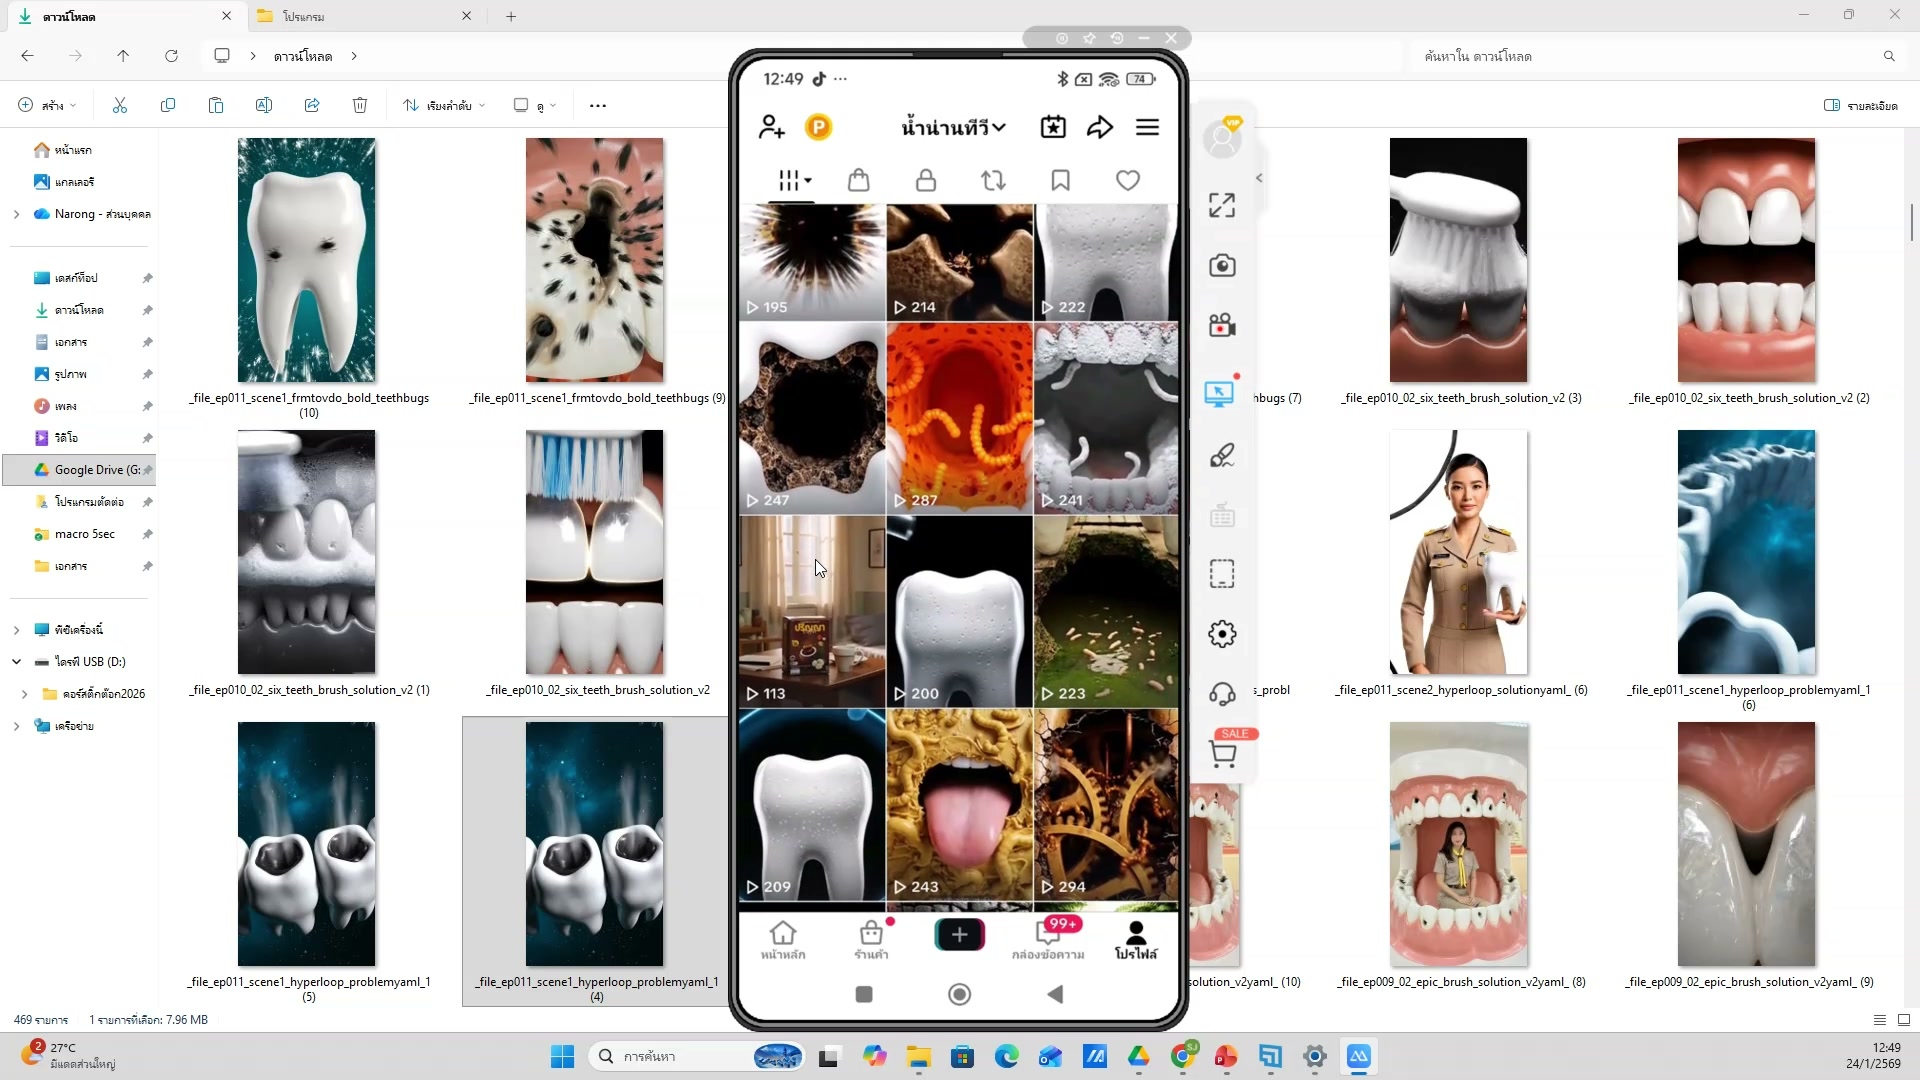
Task: Open the น้ำน่านทีวี username dropdown
Action: coord(951,127)
